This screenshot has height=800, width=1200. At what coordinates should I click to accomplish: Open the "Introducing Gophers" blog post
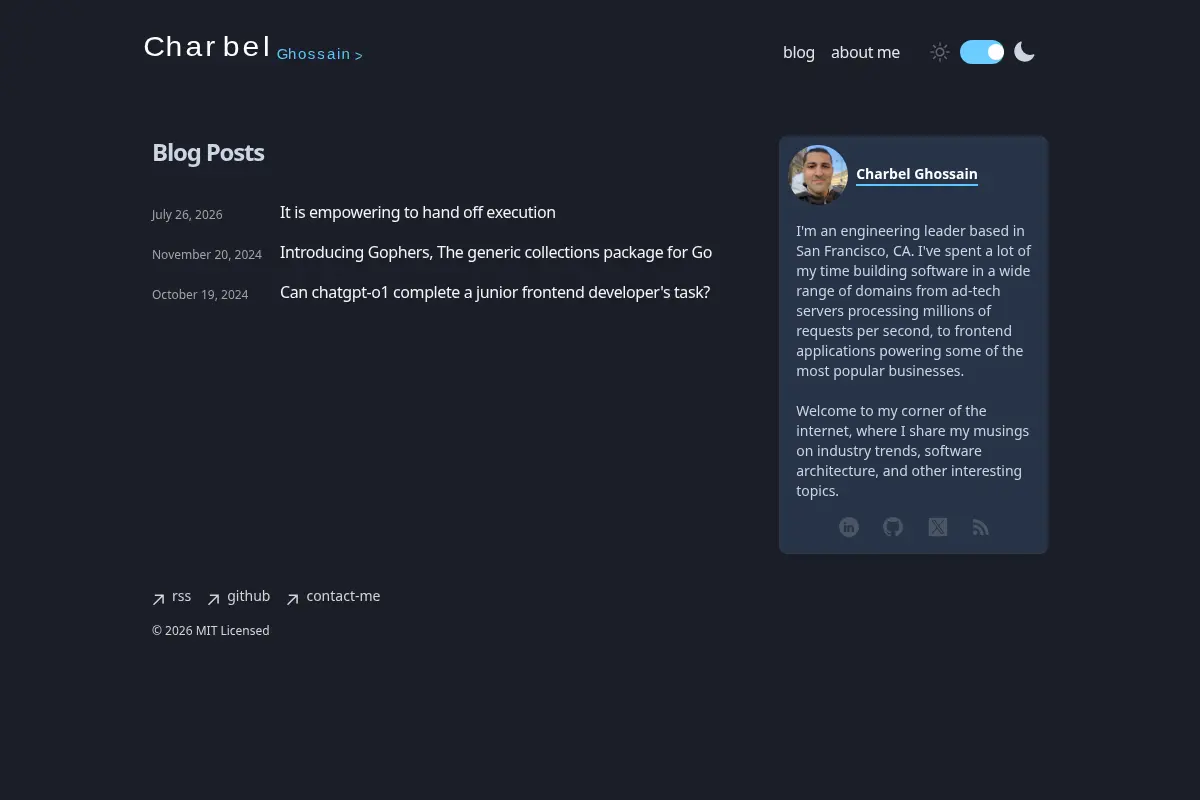[x=496, y=252]
